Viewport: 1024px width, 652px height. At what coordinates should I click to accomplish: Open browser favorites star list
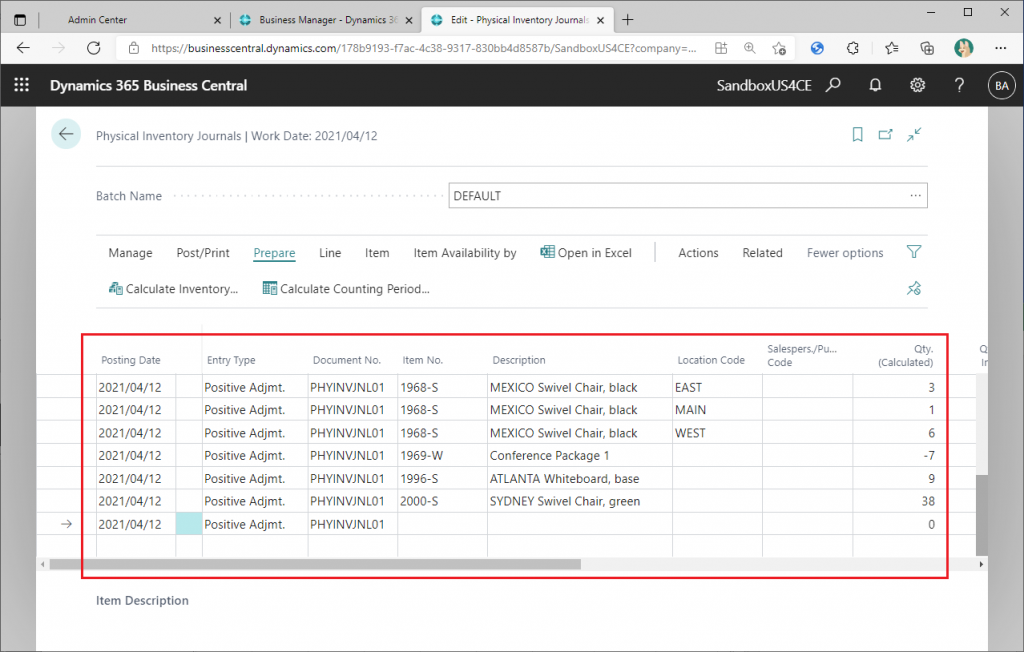(891, 48)
